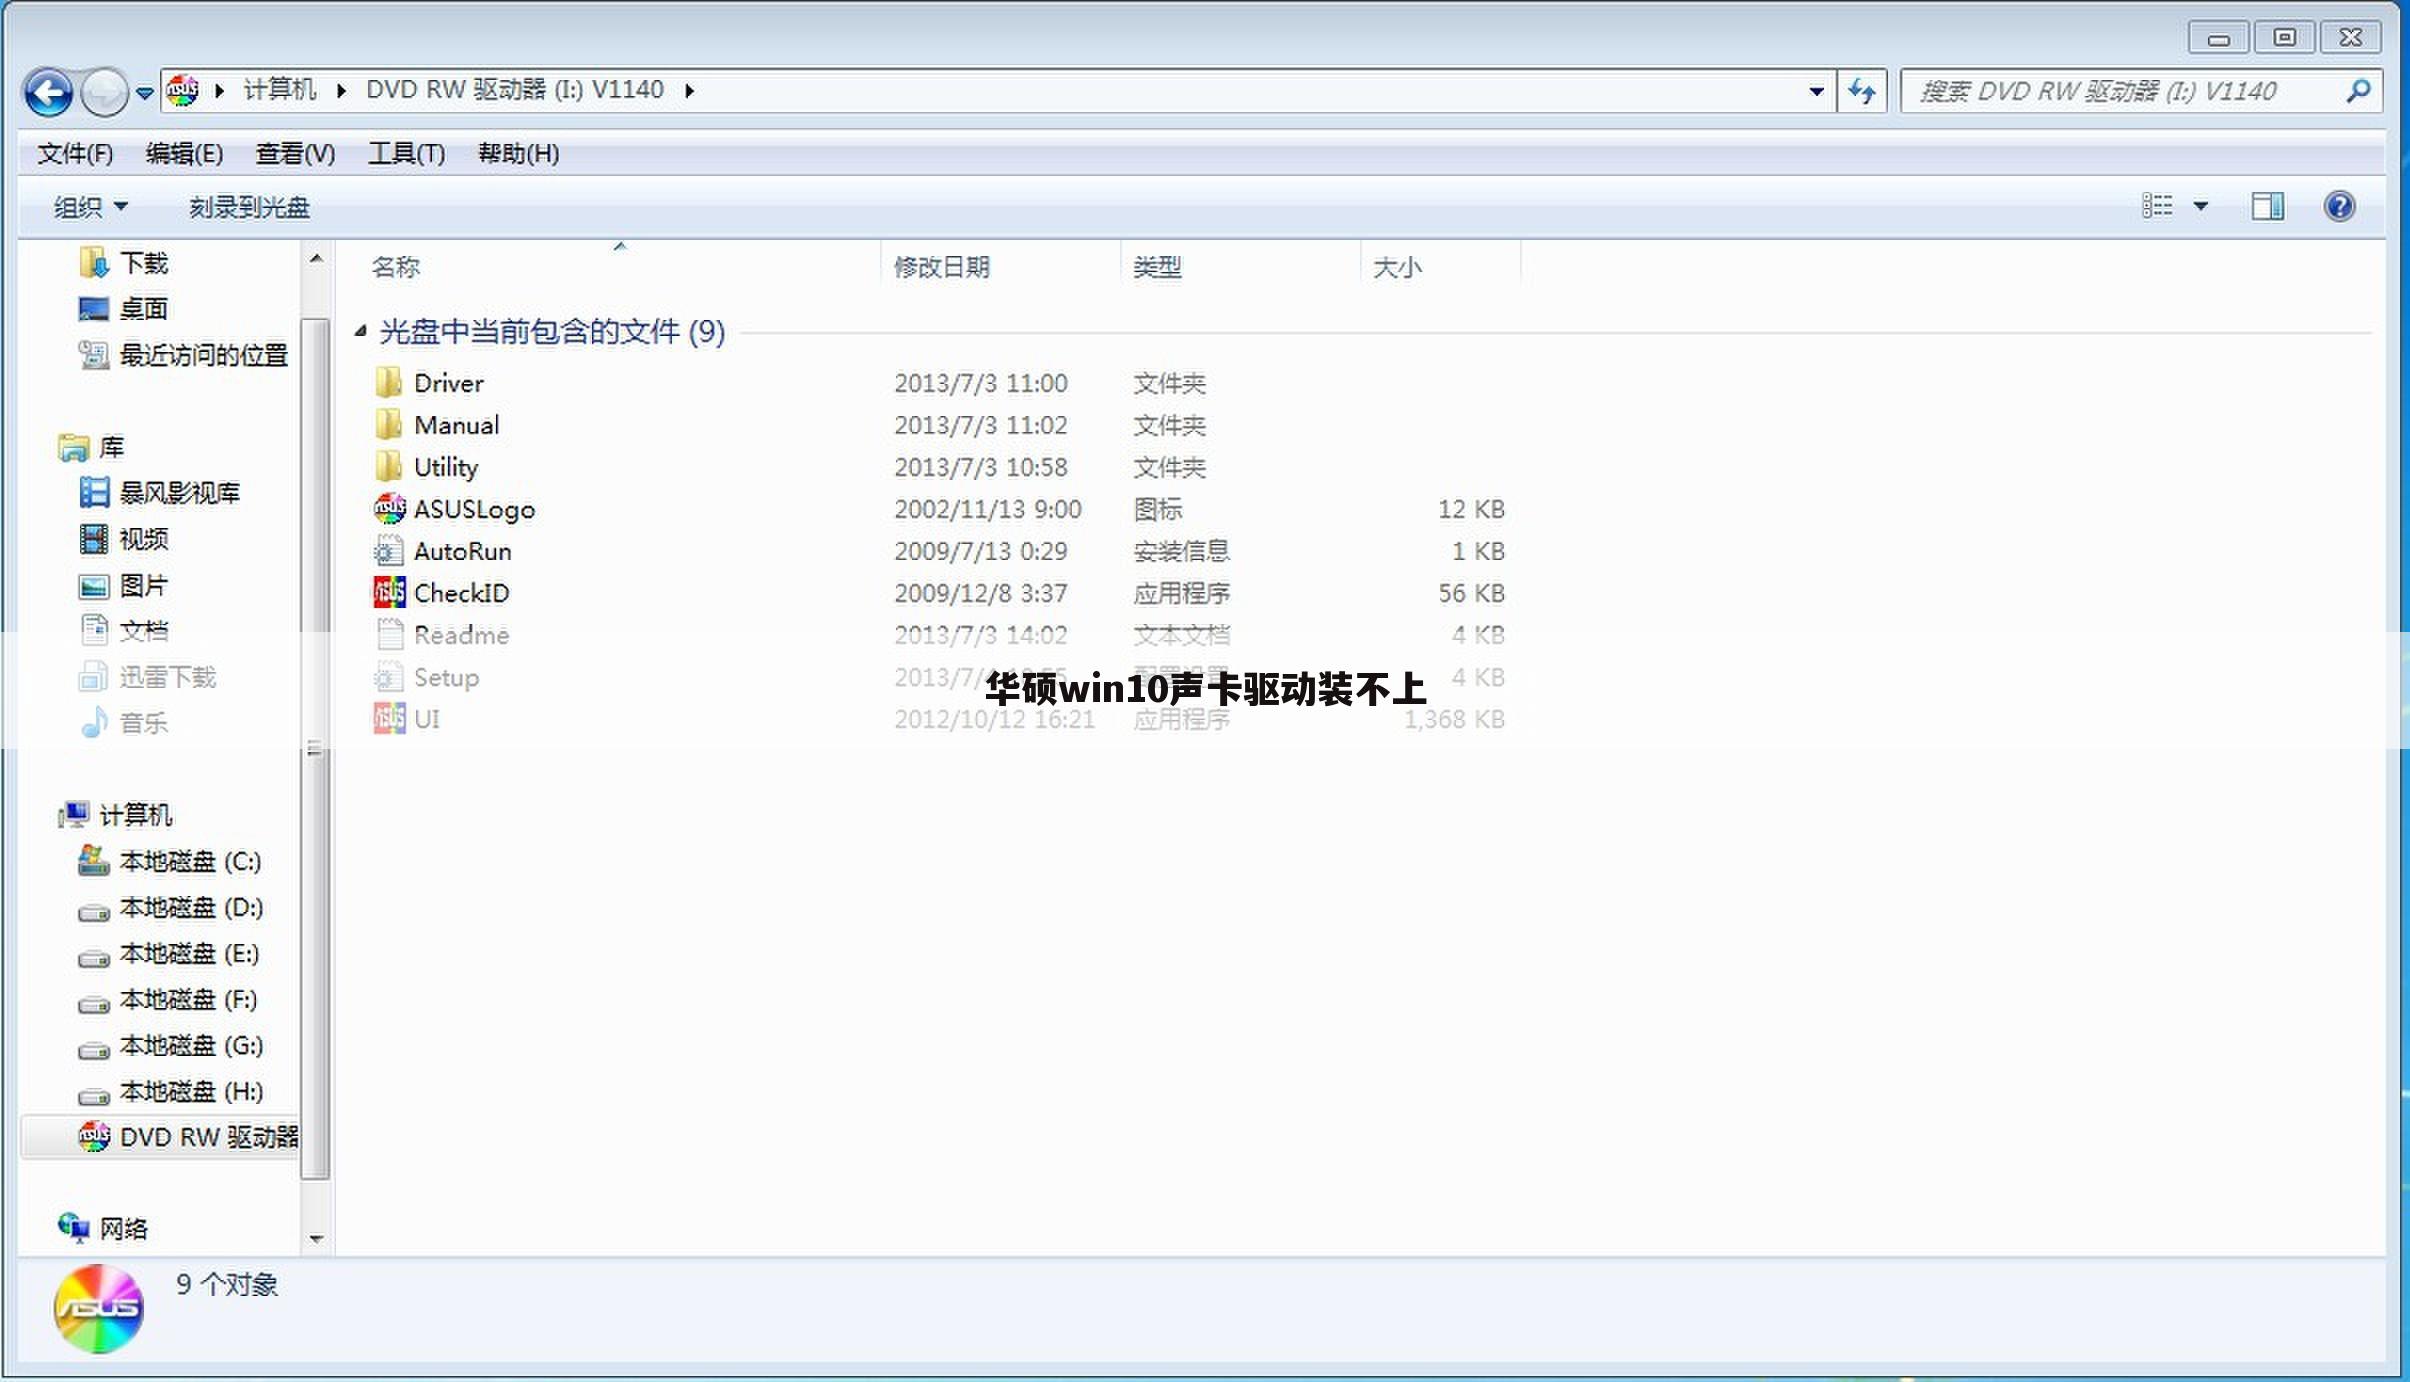Viewport: 2410px width, 1382px height.
Task: Open the 视频 library in sidebar
Action: coord(143,539)
